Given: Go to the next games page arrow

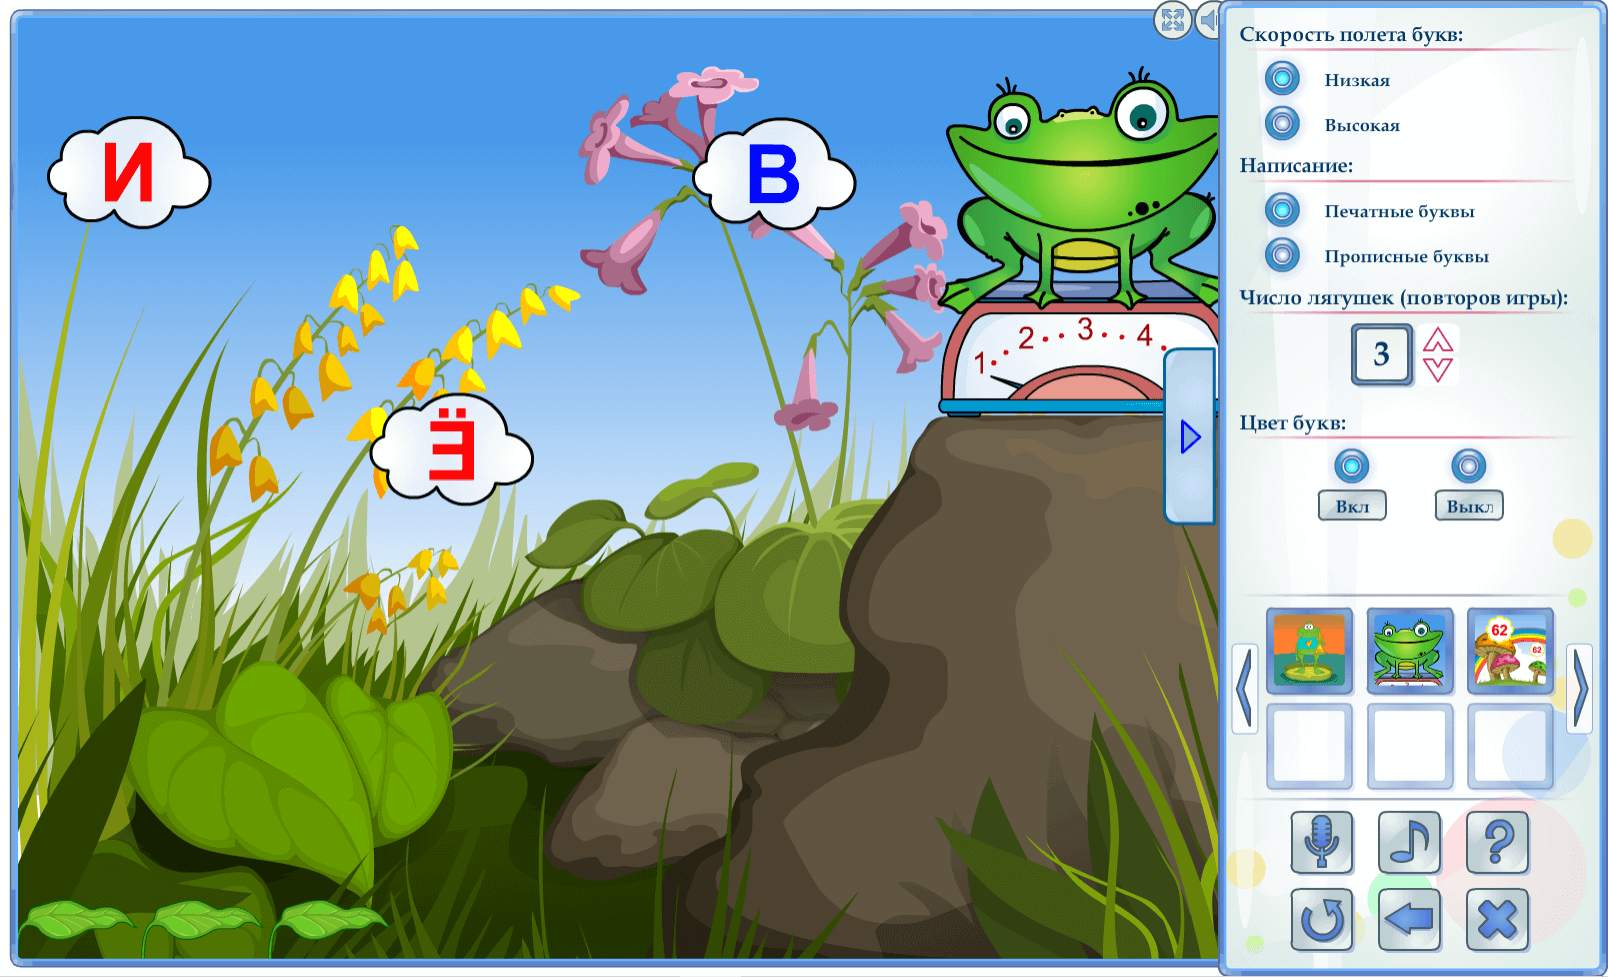Looking at the screenshot, I should pos(1580,689).
